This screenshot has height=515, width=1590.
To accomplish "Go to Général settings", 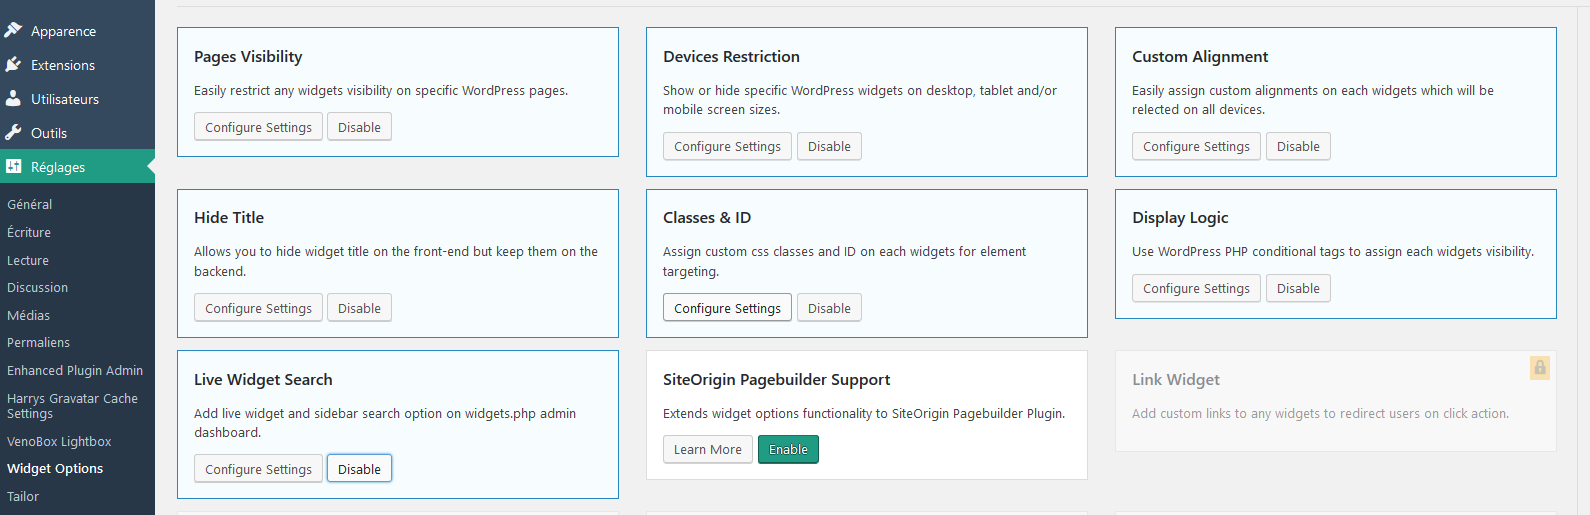I will [30, 204].
